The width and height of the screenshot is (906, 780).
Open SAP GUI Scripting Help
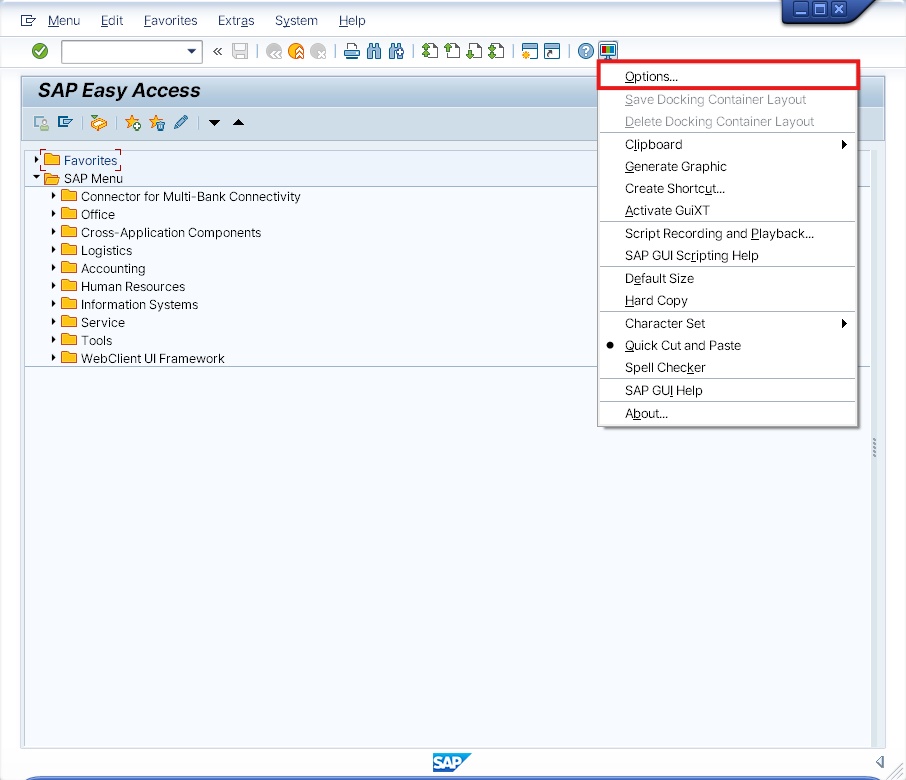727,255
